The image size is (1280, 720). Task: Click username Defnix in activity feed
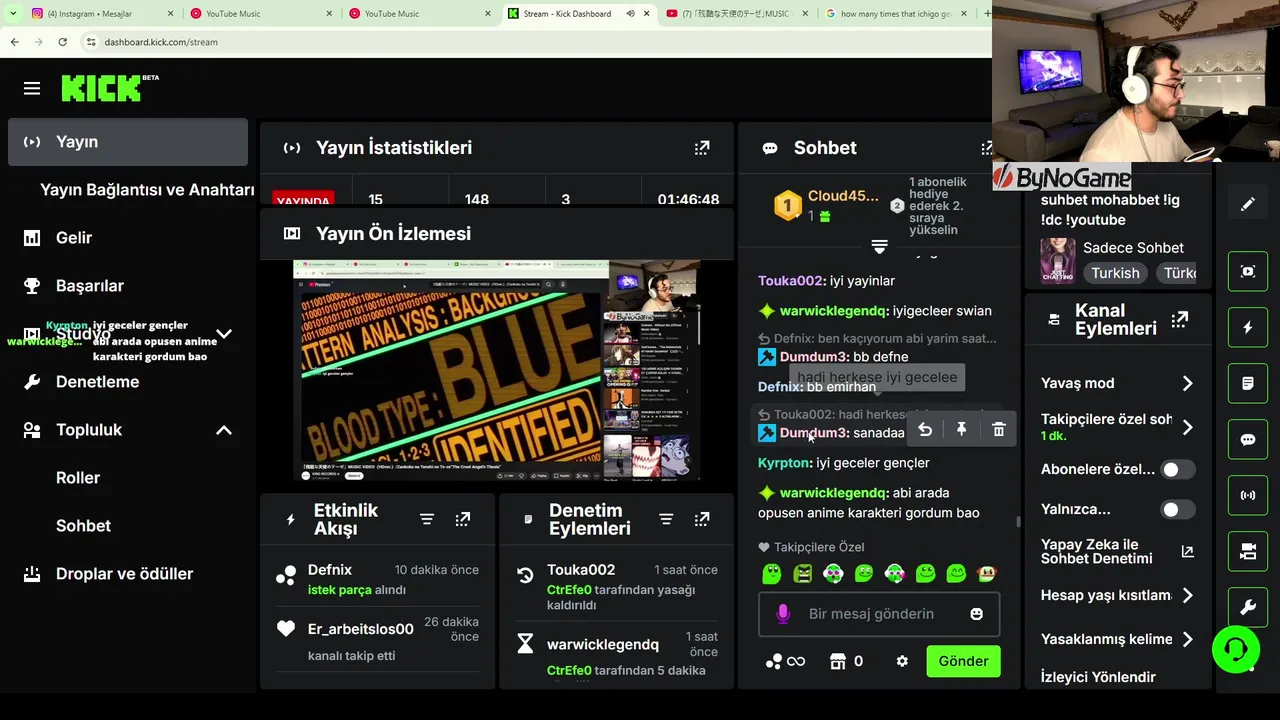pyautogui.click(x=330, y=570)
